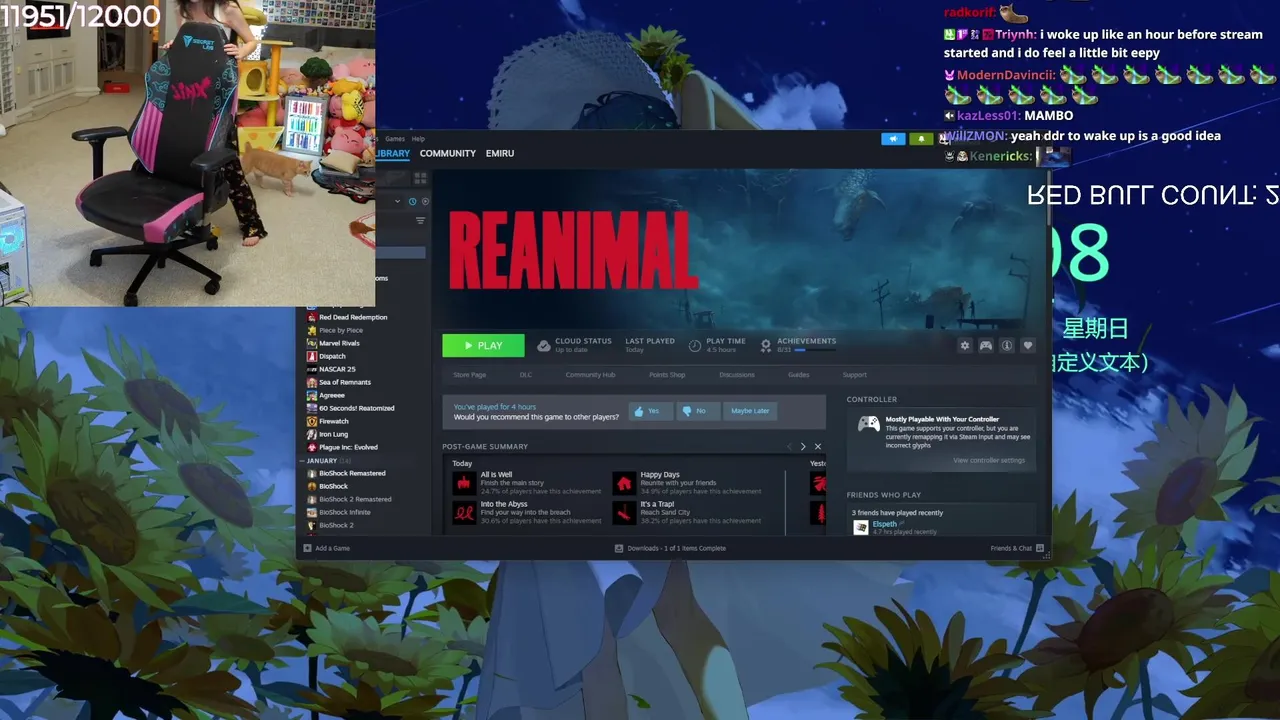Select Dispatch in library

pos(326,356)
